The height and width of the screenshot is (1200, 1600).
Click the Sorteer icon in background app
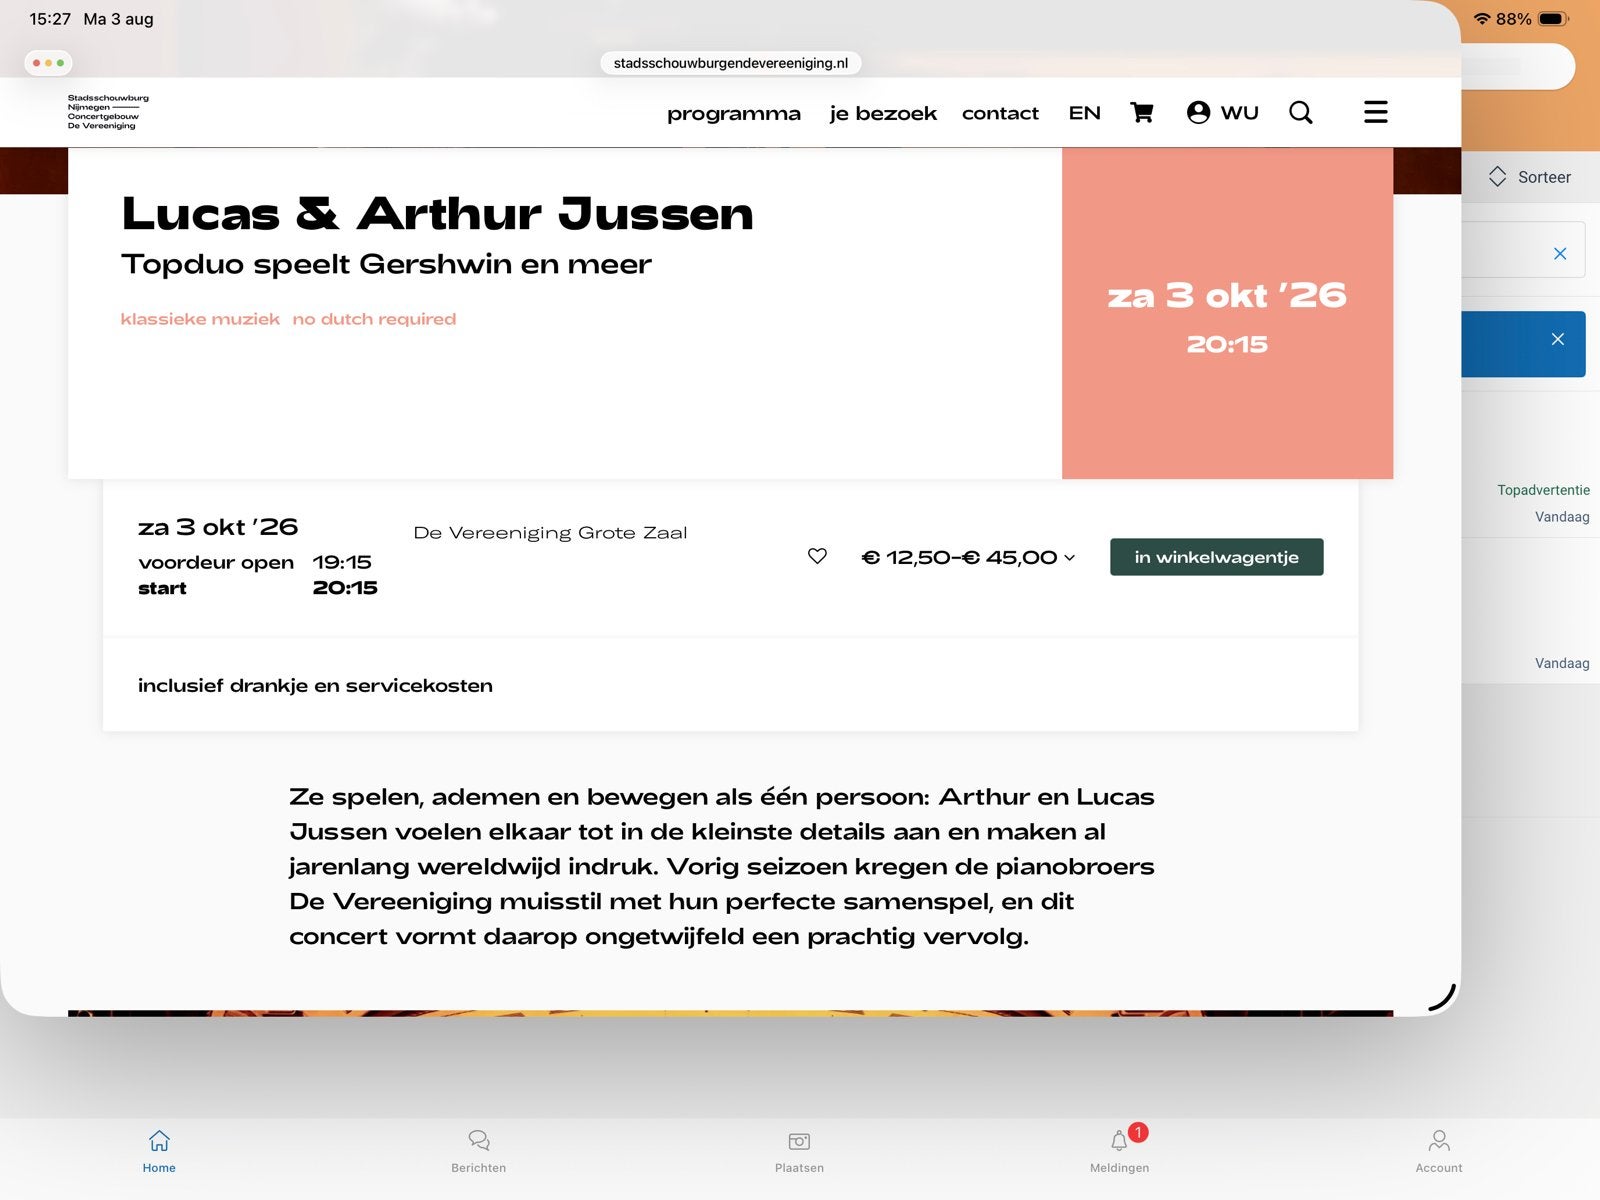[1497, 177]
